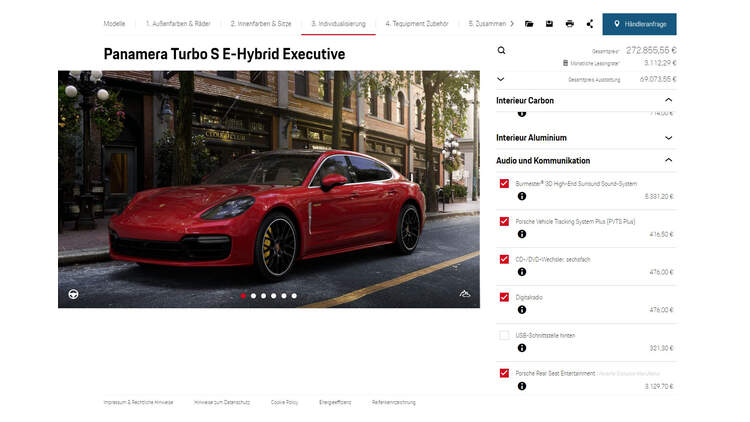Uncheck Burmester 3D High-End Surround Sound-System

point(504,184)
